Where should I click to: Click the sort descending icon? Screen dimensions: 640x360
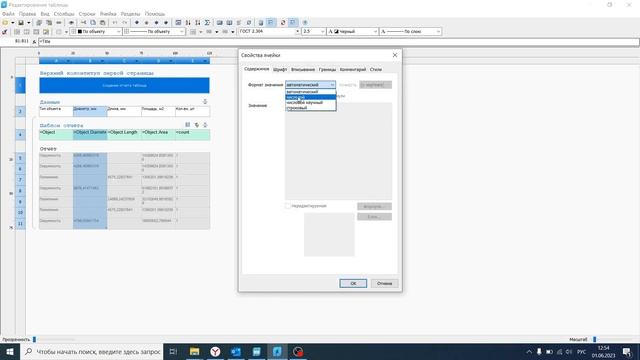click(198, 23)
